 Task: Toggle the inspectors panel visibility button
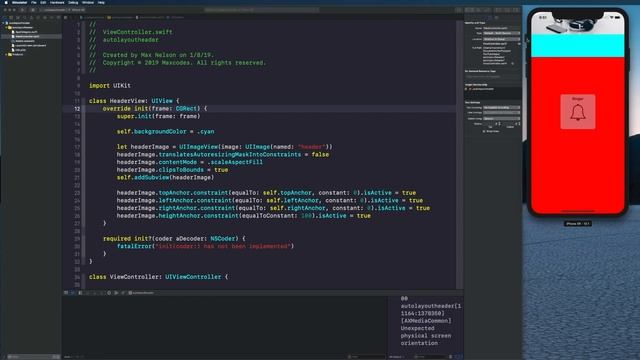tap(516, 10)
